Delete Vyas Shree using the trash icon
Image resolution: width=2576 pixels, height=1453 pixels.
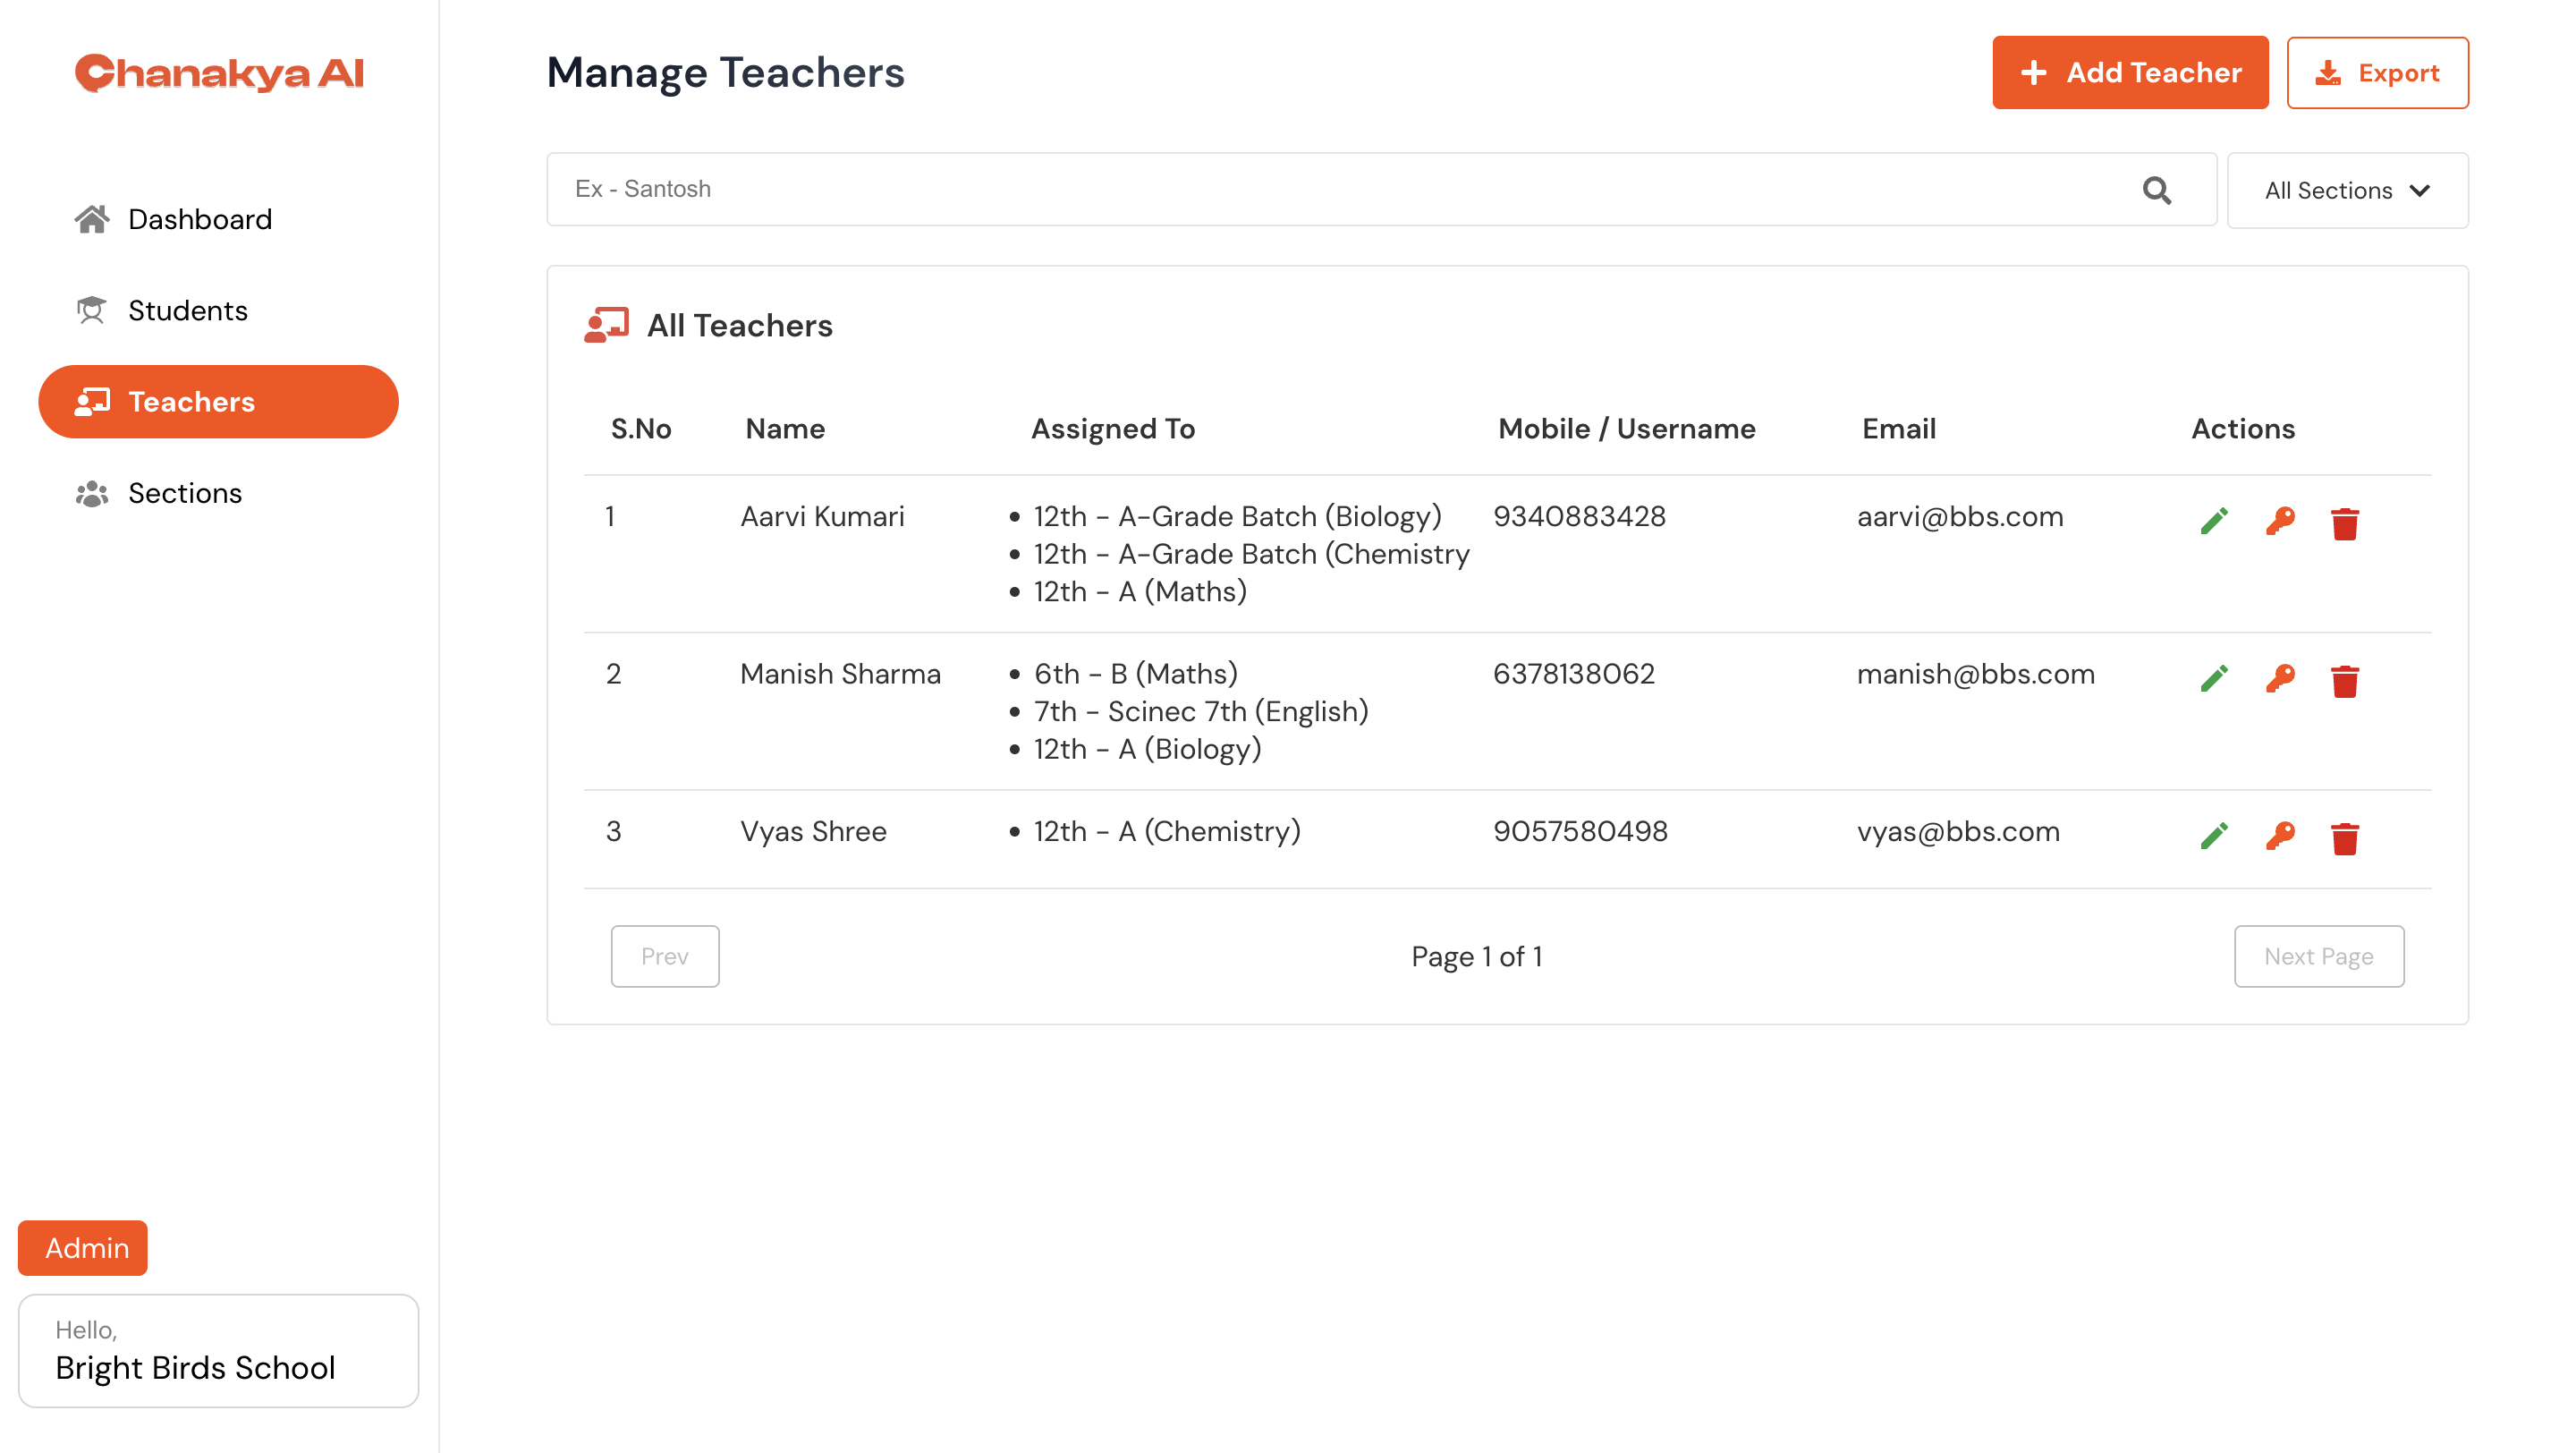2344,838
